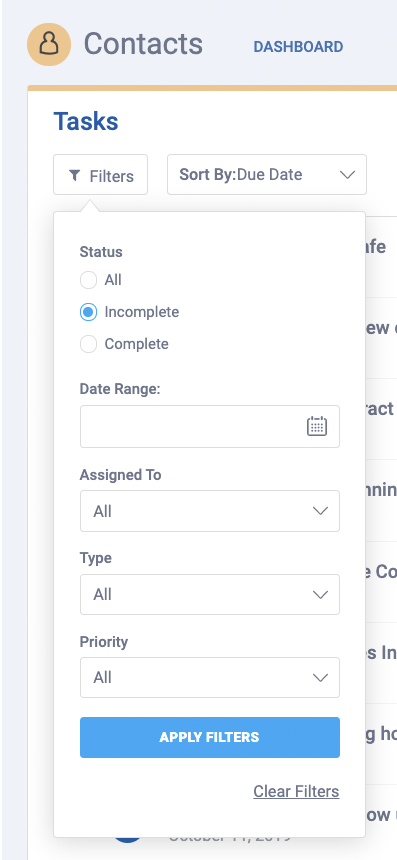Open the Type filter dropdown
The height and width of the screenshot is (860, 397).
pos(210,595)
